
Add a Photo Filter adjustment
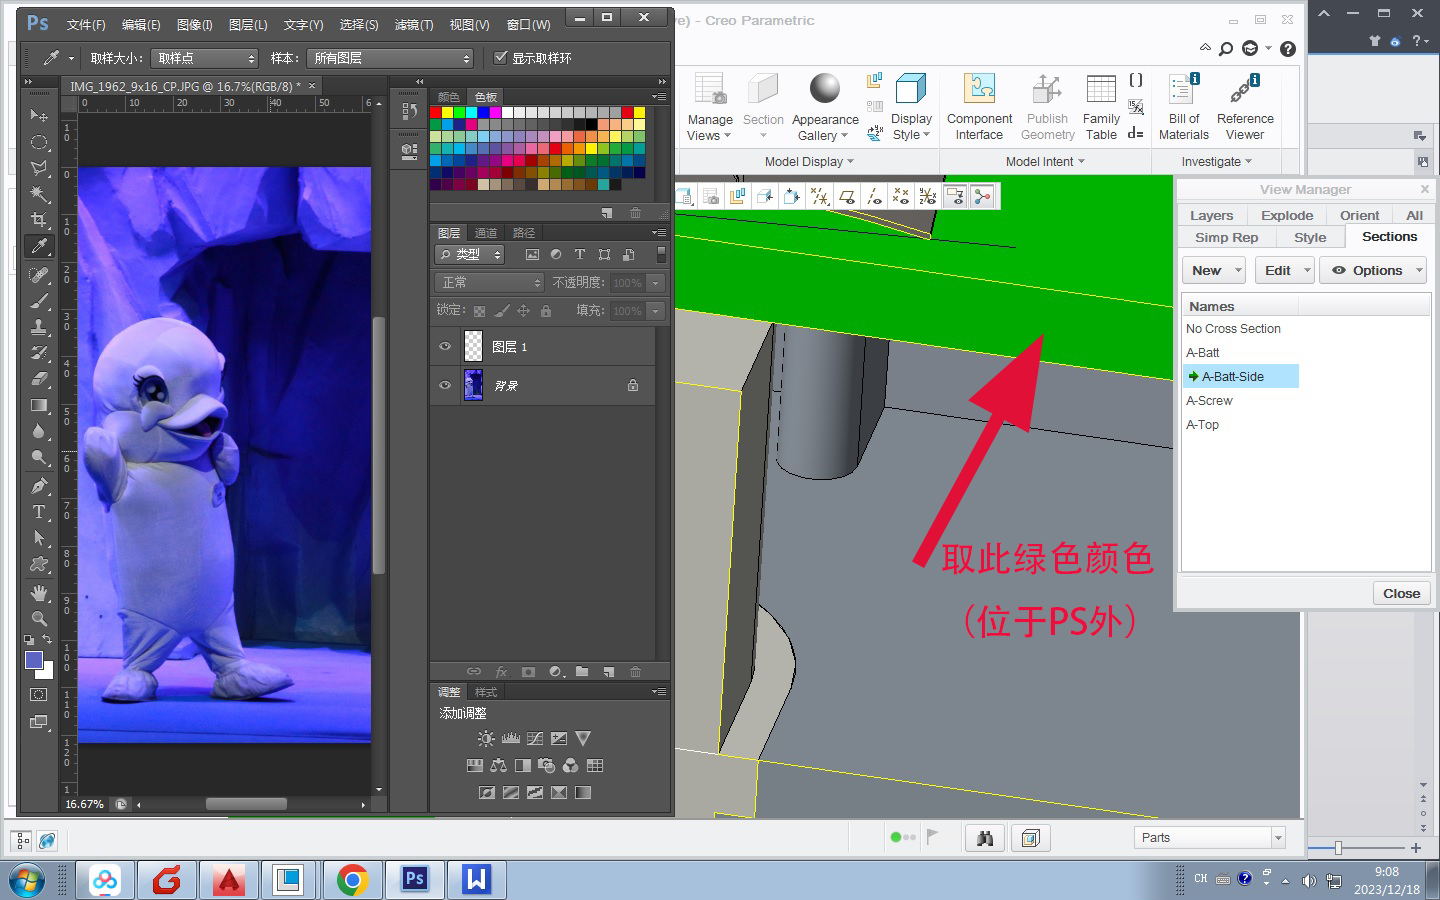[x=546, y=765]
